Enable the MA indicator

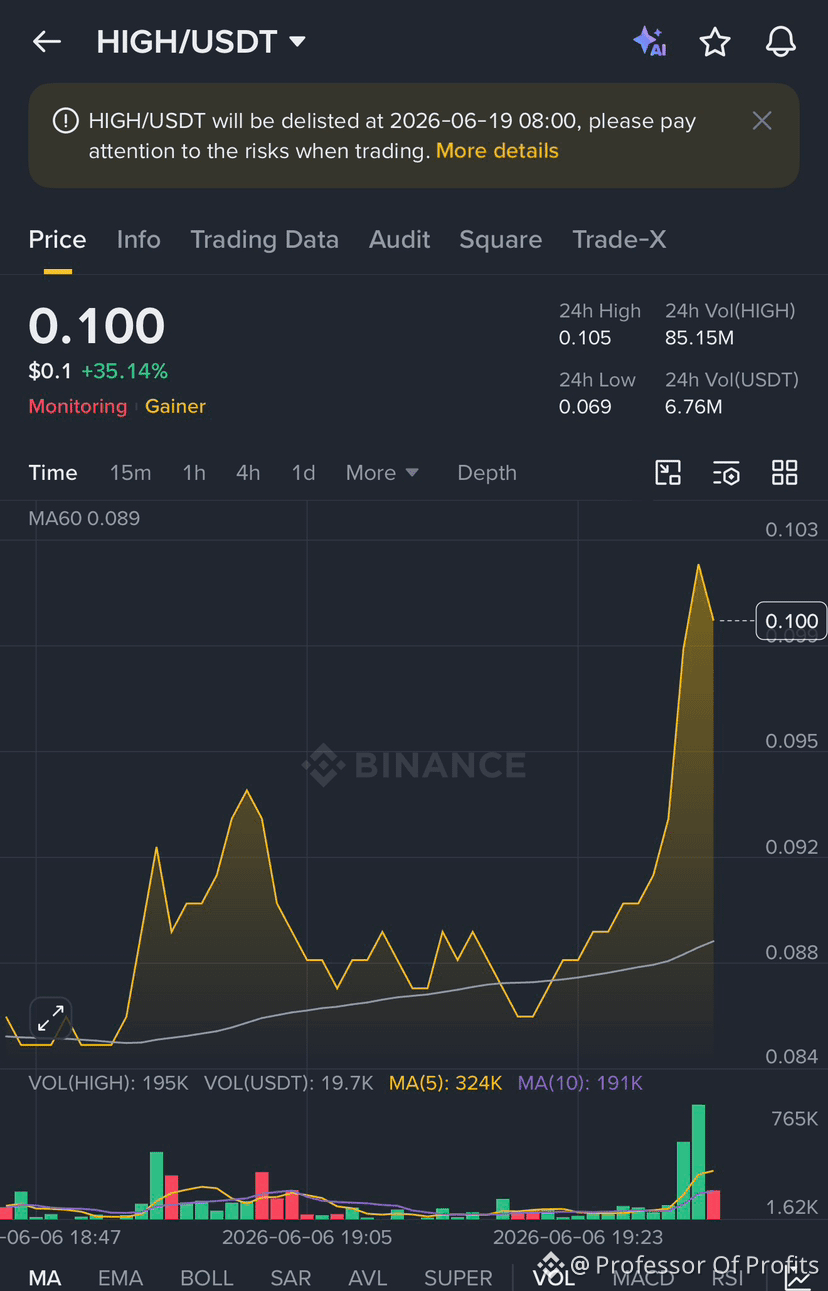45,1277
